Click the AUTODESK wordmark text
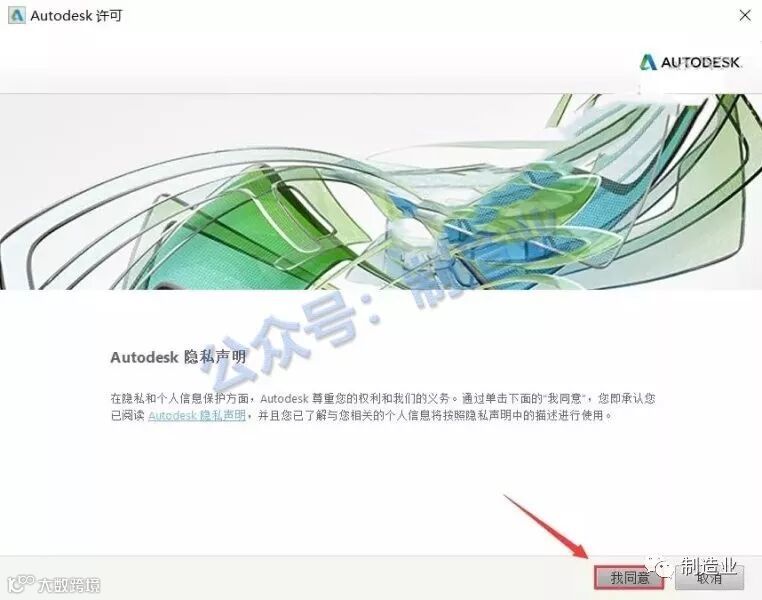The width and height of the screenshot is (762, 600). click(x=700, y=63)
